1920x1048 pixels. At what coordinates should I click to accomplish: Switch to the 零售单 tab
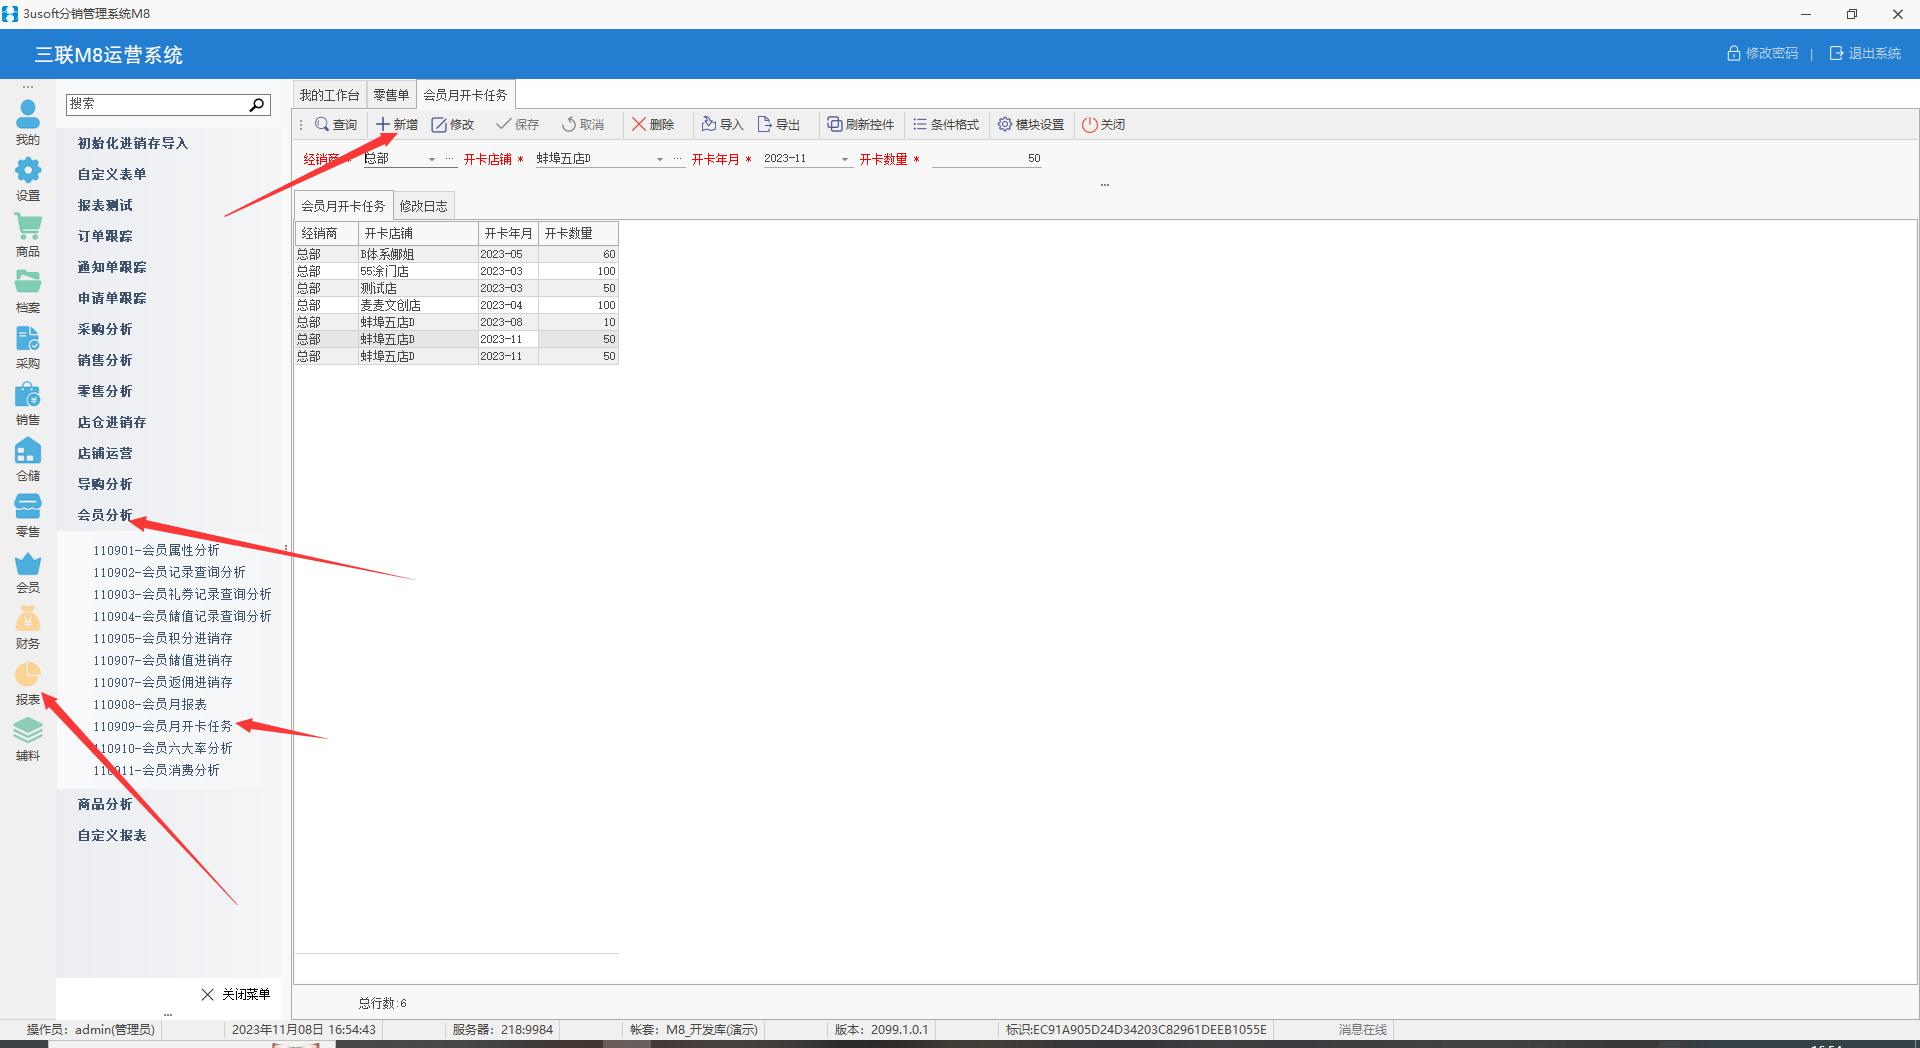391,95
